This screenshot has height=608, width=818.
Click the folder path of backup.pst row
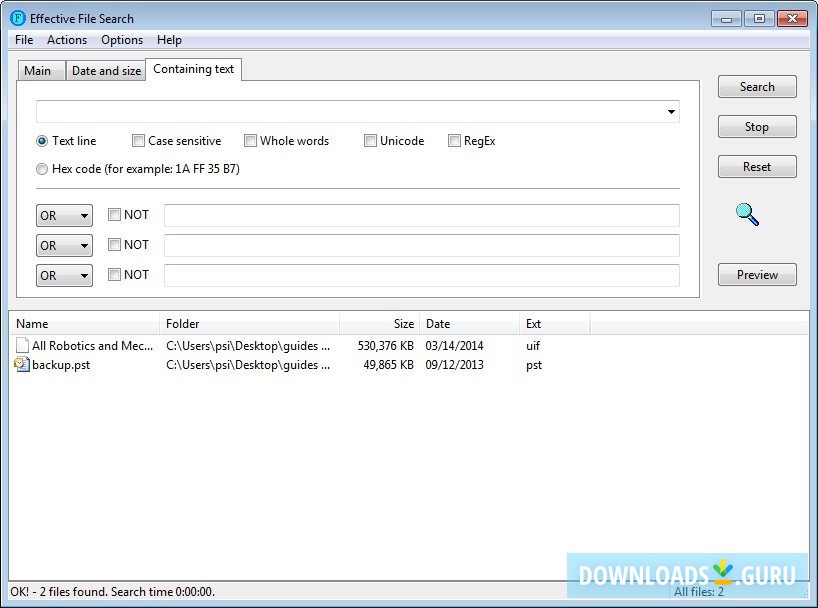[248, 365]
